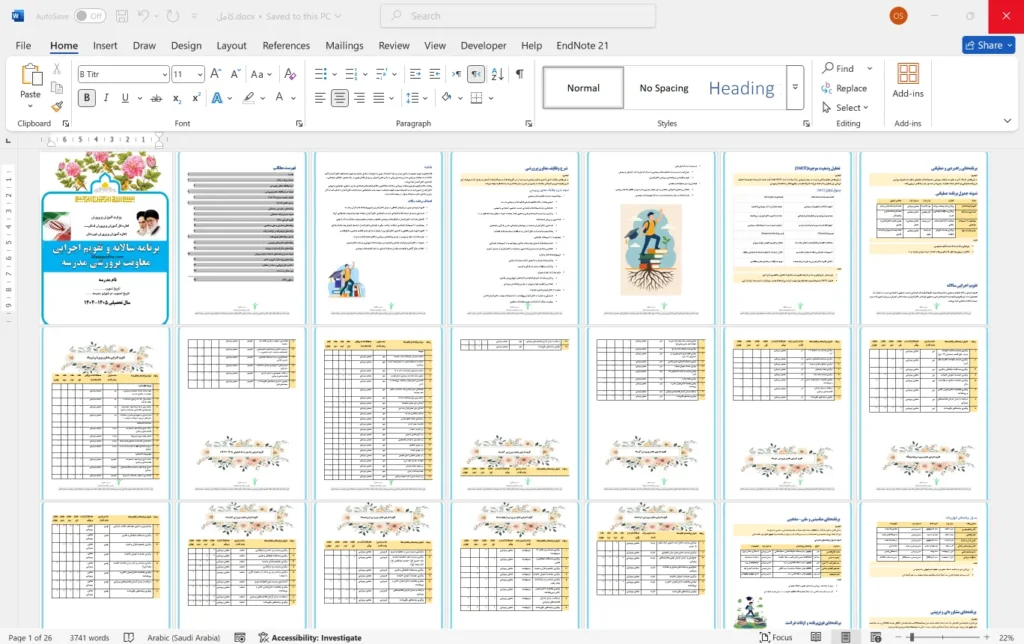The height and width of the screenshot is (644, 1024).
Task: Apply the text highlight color
Action: tap(248, 98)
